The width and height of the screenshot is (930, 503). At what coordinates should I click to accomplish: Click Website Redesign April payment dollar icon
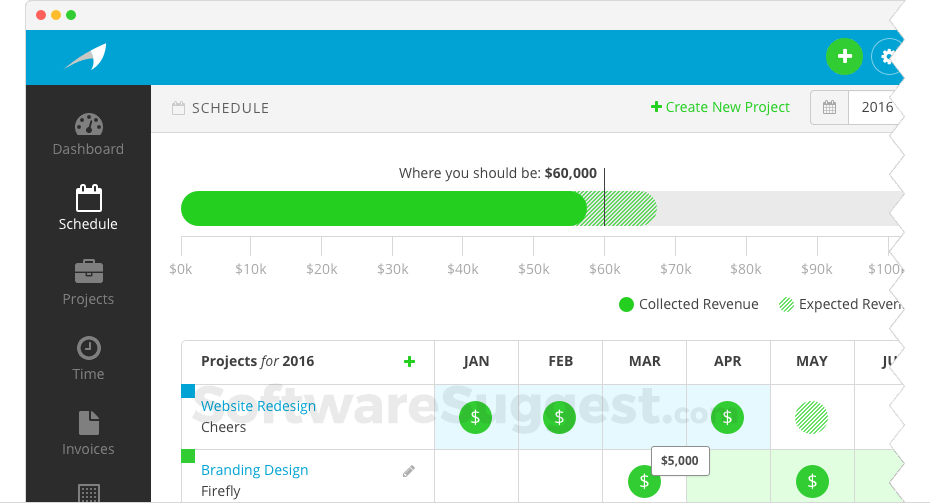coord(727,418)
